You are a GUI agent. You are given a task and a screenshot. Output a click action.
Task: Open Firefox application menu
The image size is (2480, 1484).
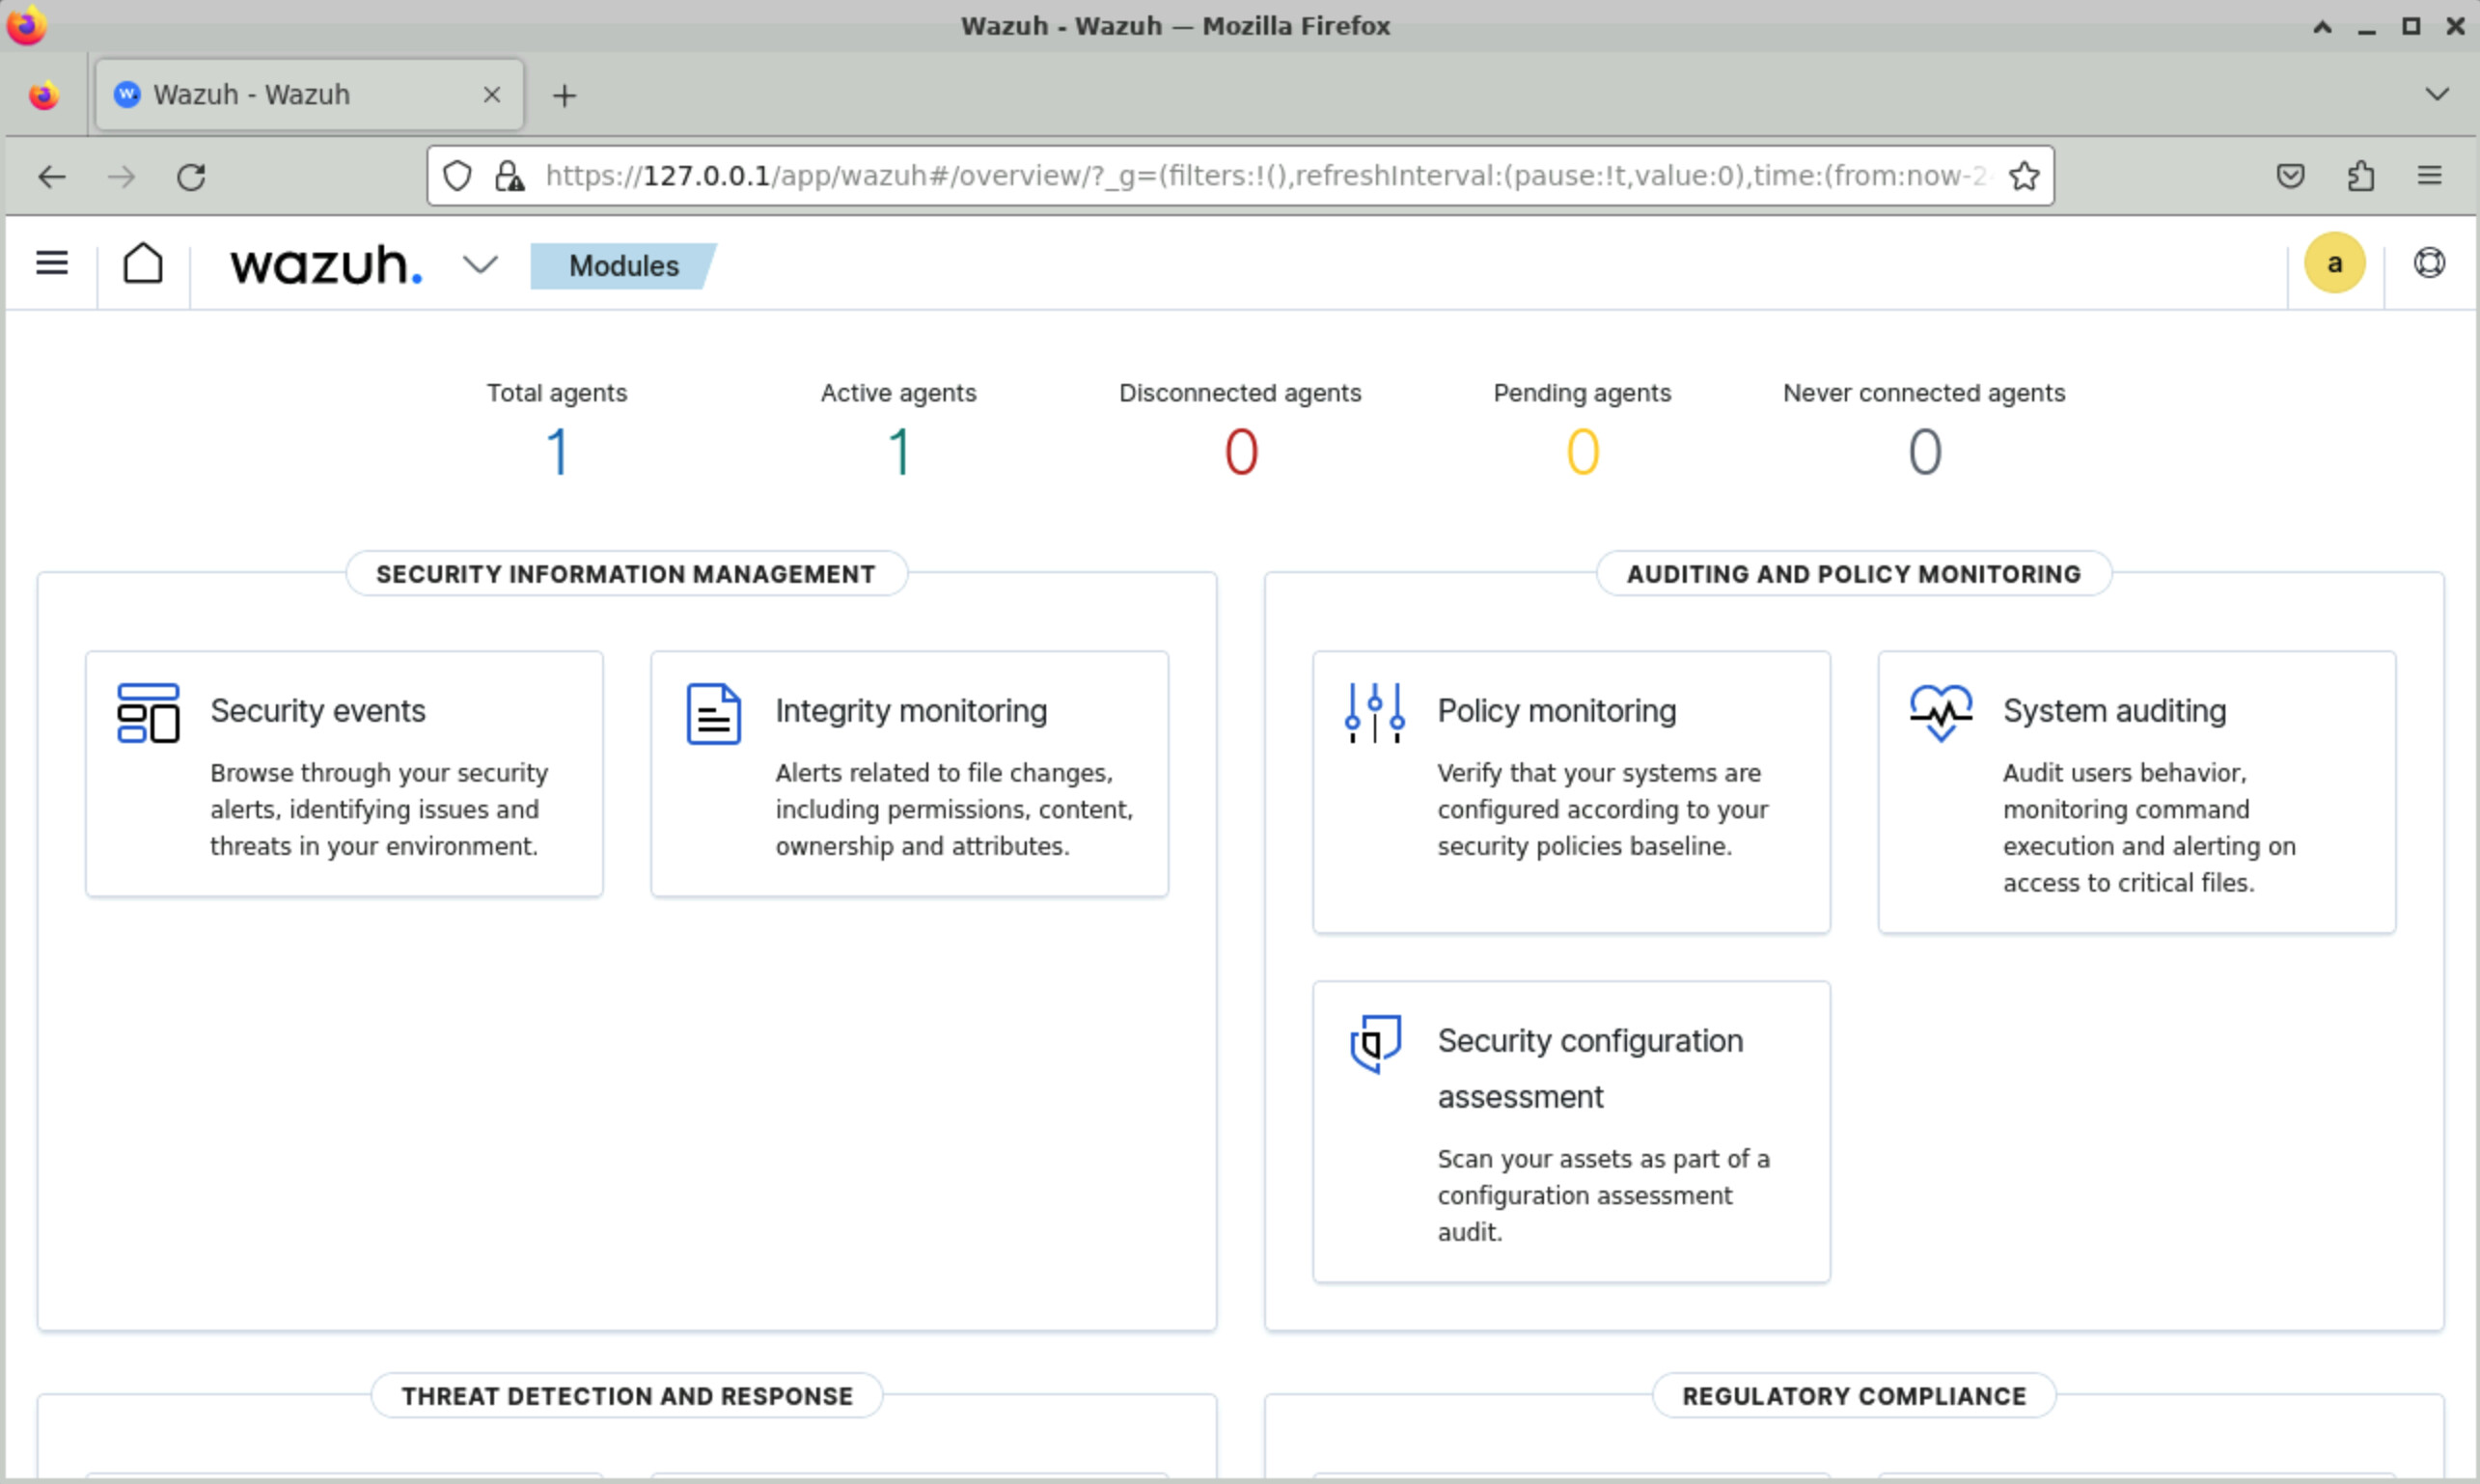coord(2429,176)
